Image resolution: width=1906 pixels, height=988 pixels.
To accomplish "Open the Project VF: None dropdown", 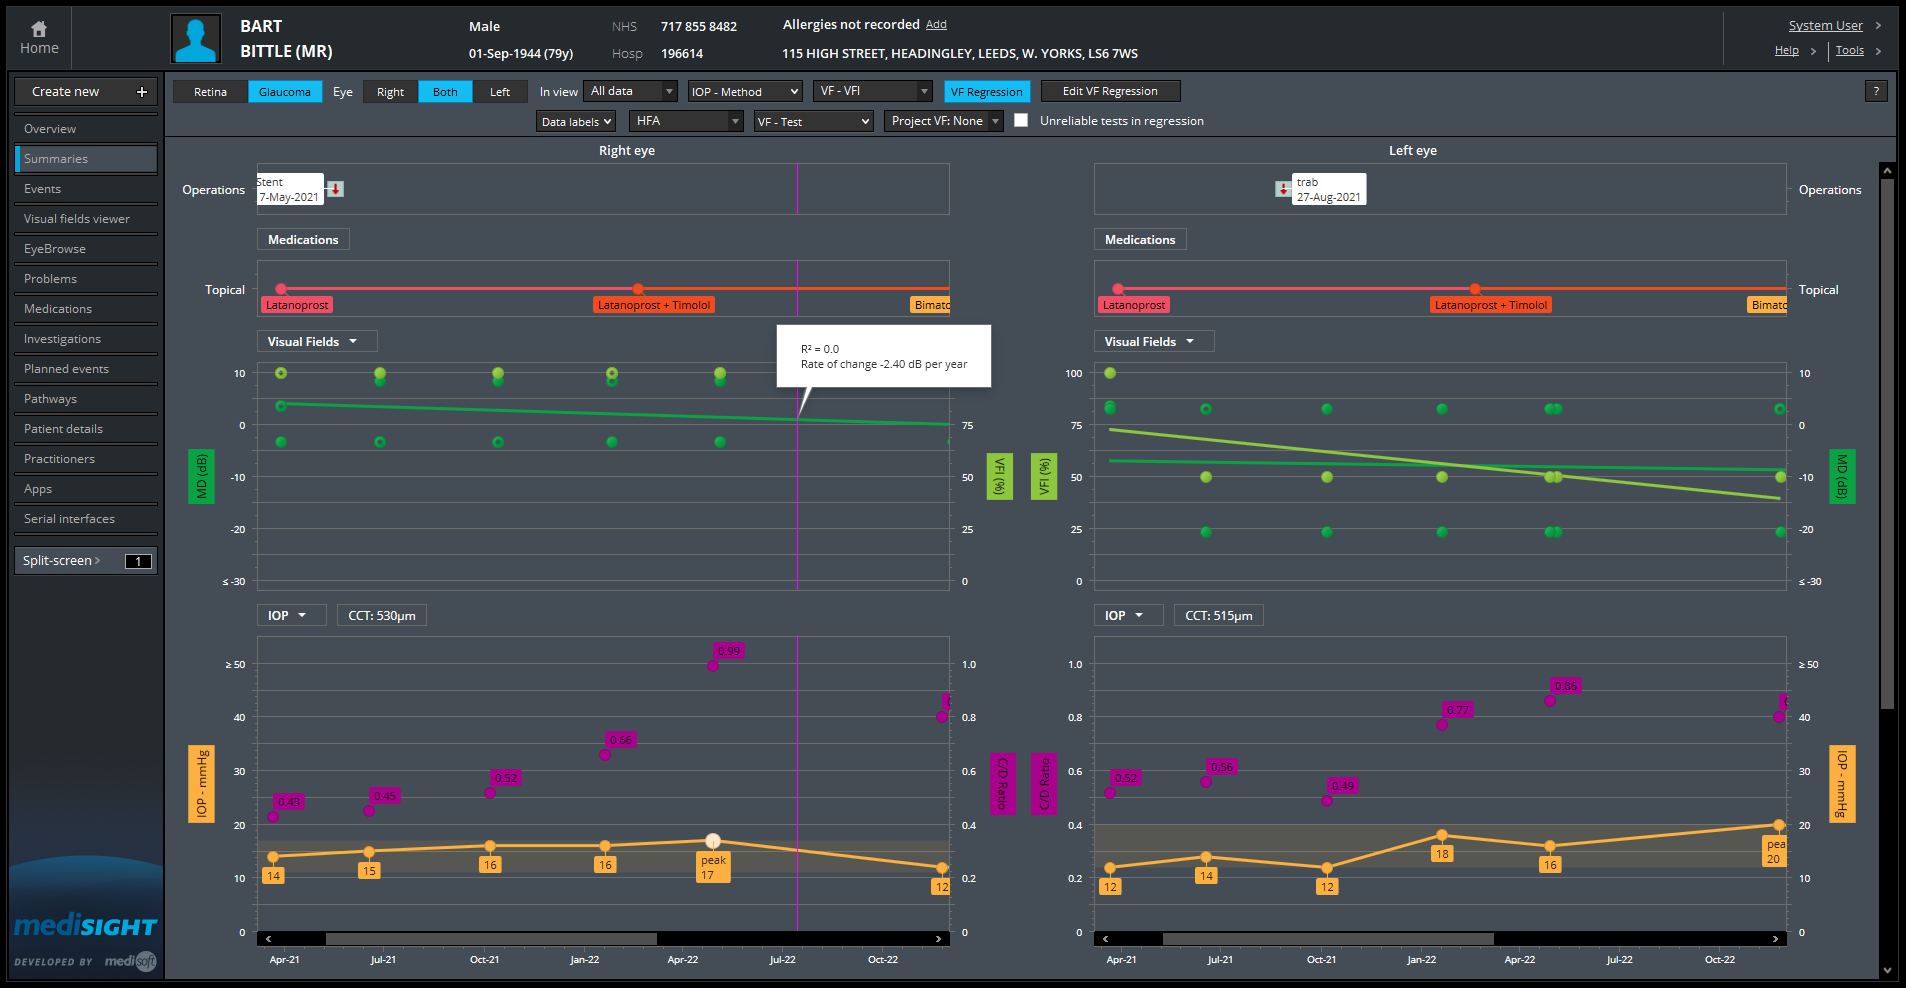I will point(941,120).
